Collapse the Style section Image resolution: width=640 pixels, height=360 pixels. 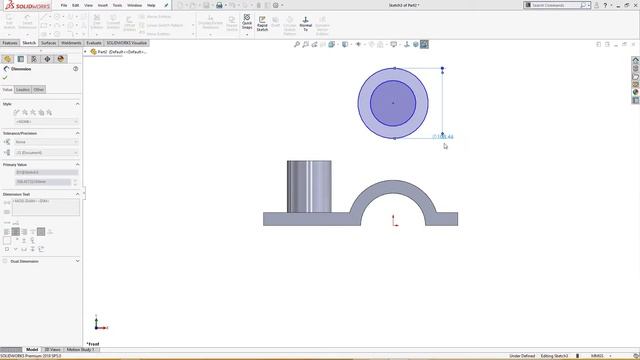[x=78, y=104]
